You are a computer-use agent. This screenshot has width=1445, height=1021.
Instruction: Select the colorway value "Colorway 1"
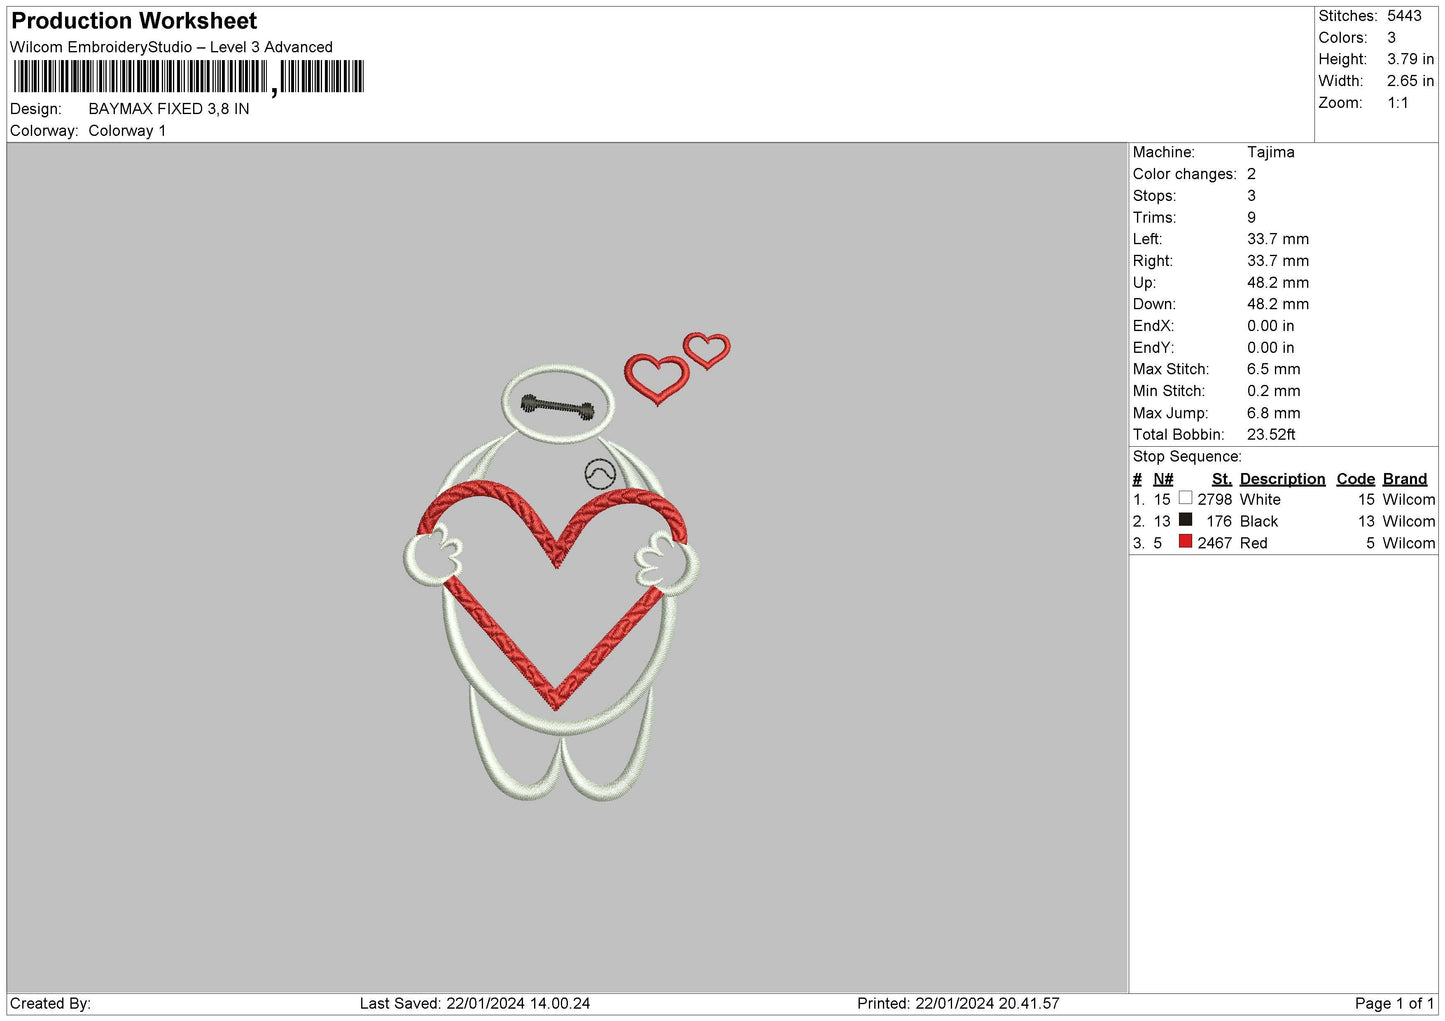127,131
